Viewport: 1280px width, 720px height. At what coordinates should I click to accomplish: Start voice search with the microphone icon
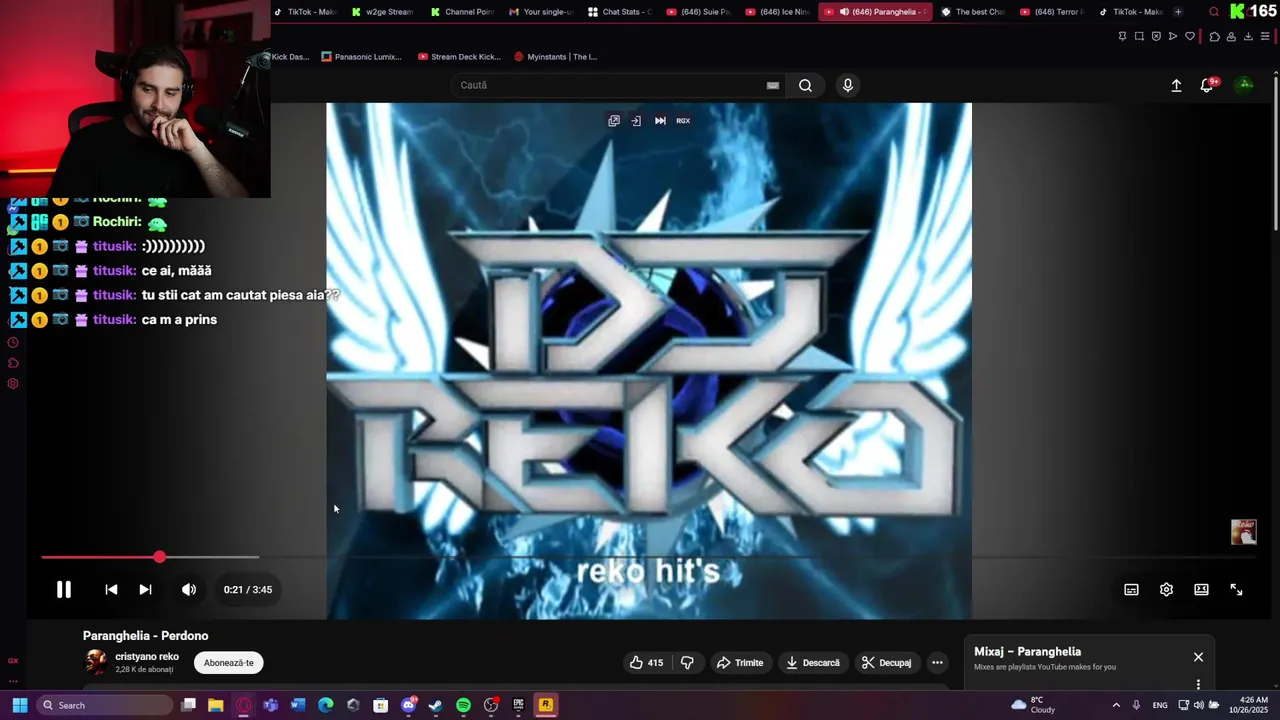click(x=847, y=85)
